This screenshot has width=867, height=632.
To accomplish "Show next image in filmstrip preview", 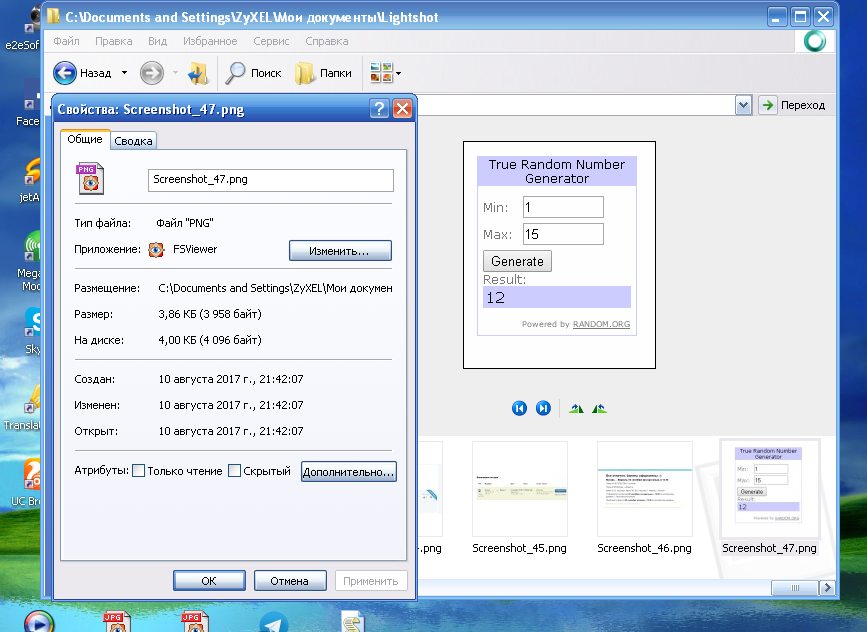I will click(543, 408).
